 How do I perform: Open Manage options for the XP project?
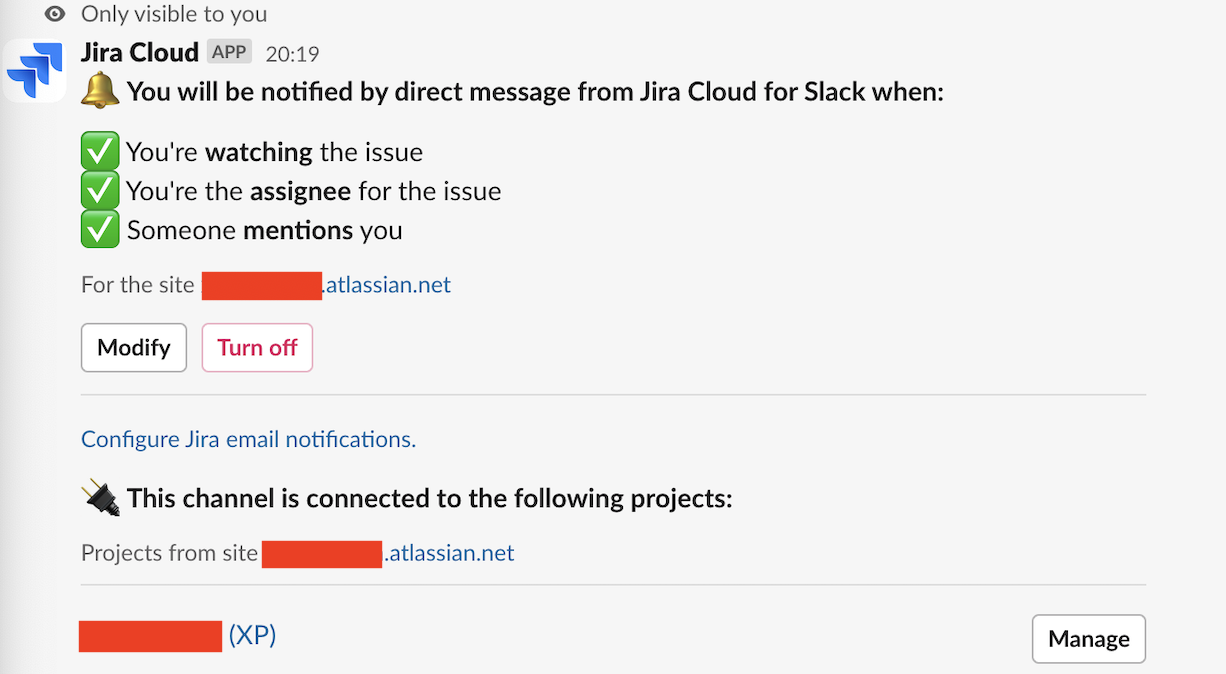[1088, 638]
